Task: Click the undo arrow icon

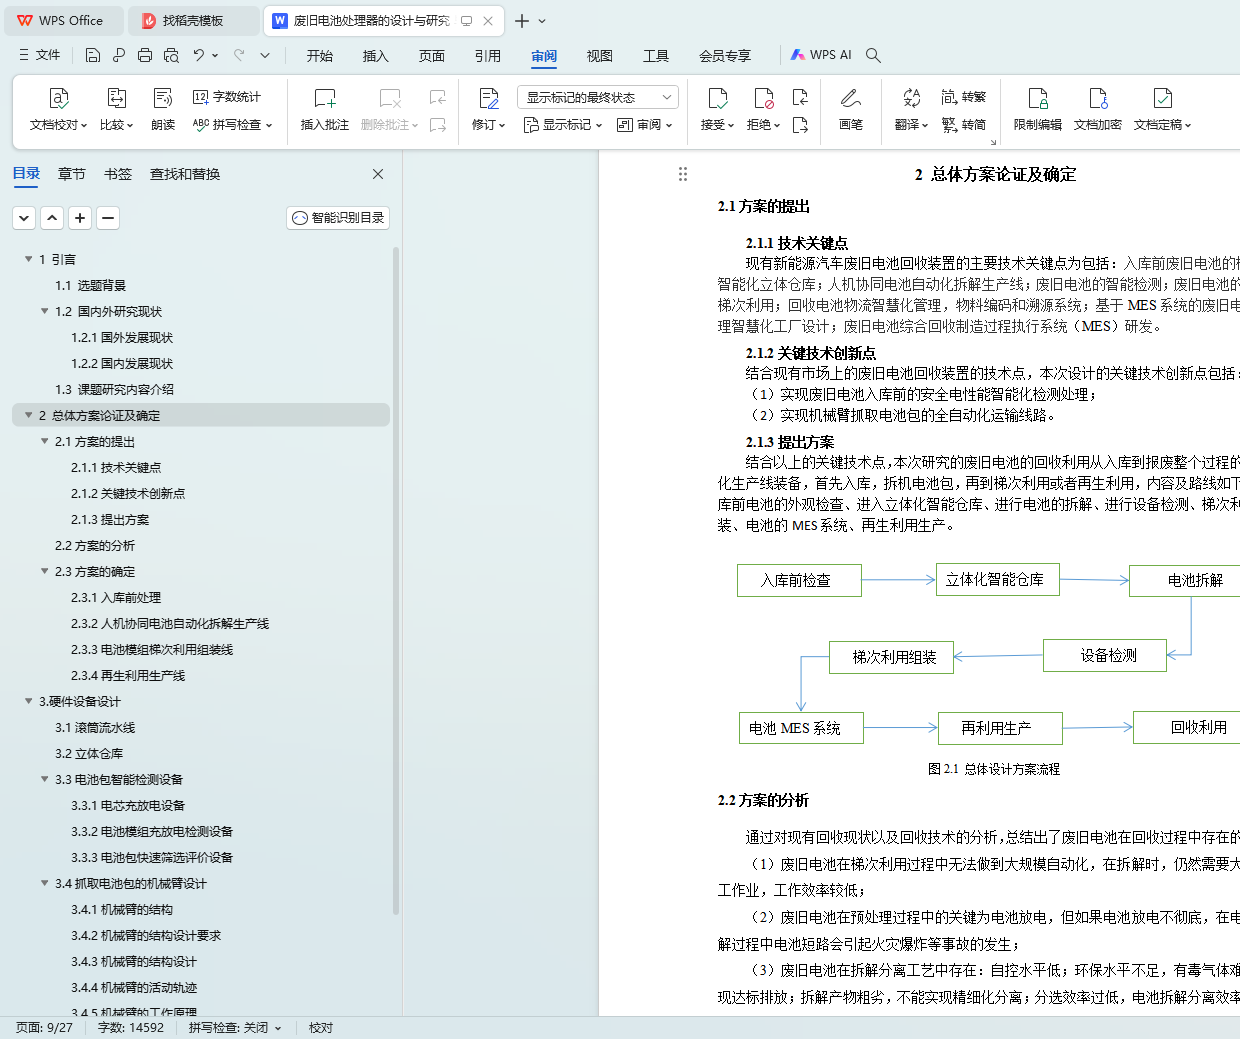Action: [x=199, y=55]
